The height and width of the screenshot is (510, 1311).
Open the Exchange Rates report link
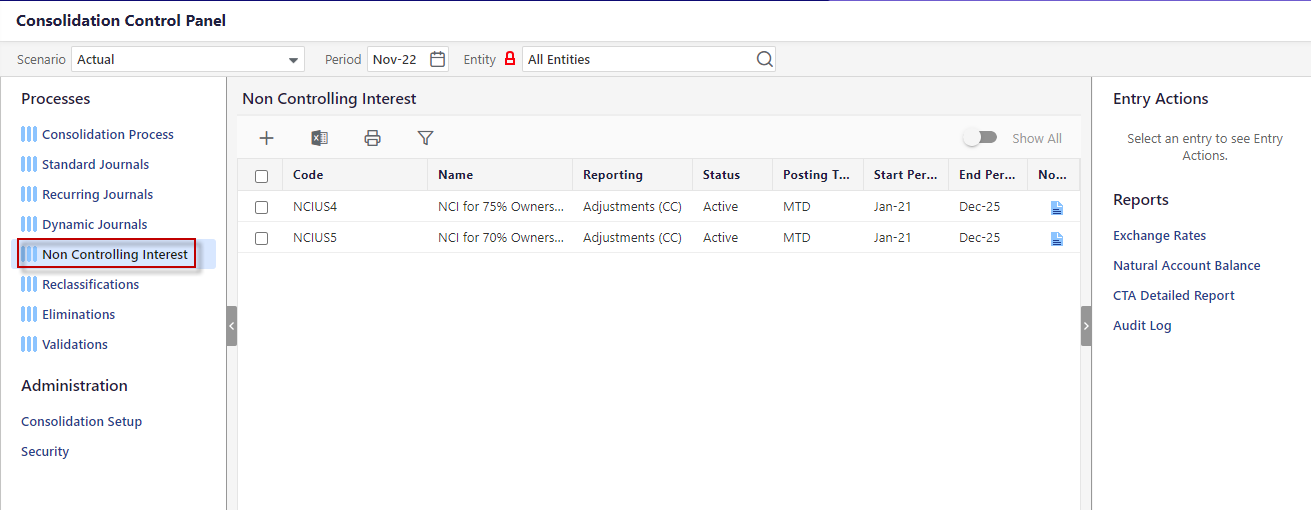(x=1159, y=236)
